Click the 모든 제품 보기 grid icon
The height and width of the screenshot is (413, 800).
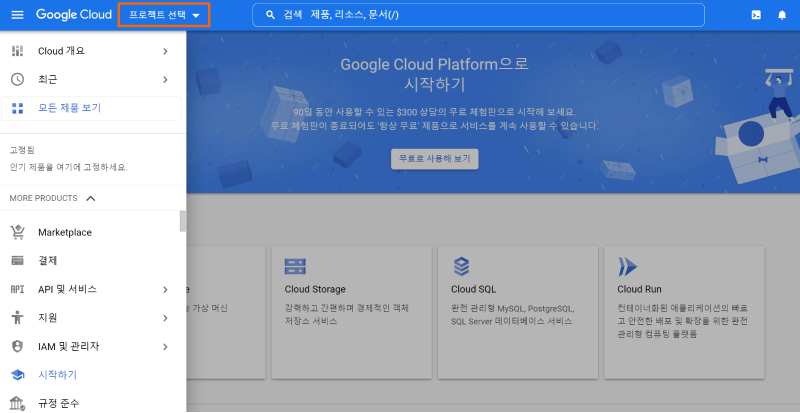click(17, 108)
